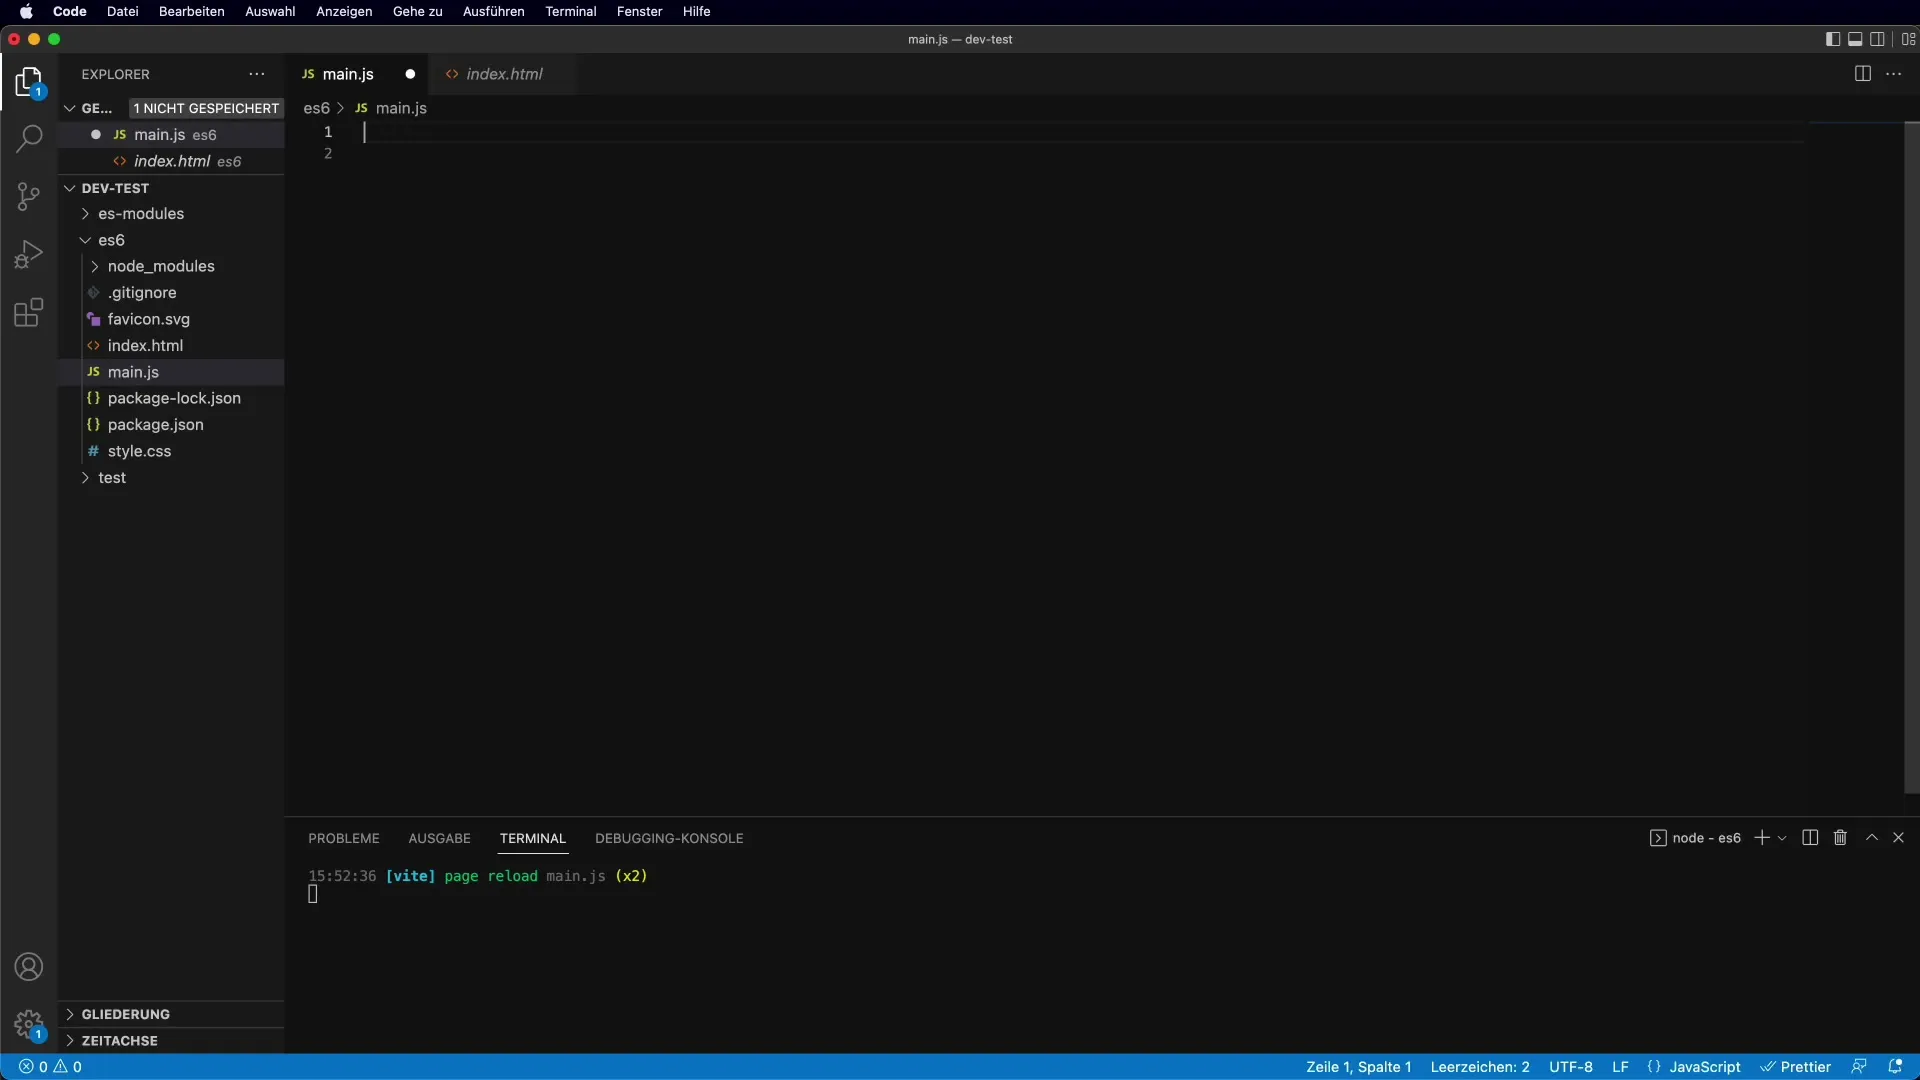The height and width of the screenshot is (1080, 1920).
Task: Click es6 breadcrumb segment
Action: (x=316, y=108)
